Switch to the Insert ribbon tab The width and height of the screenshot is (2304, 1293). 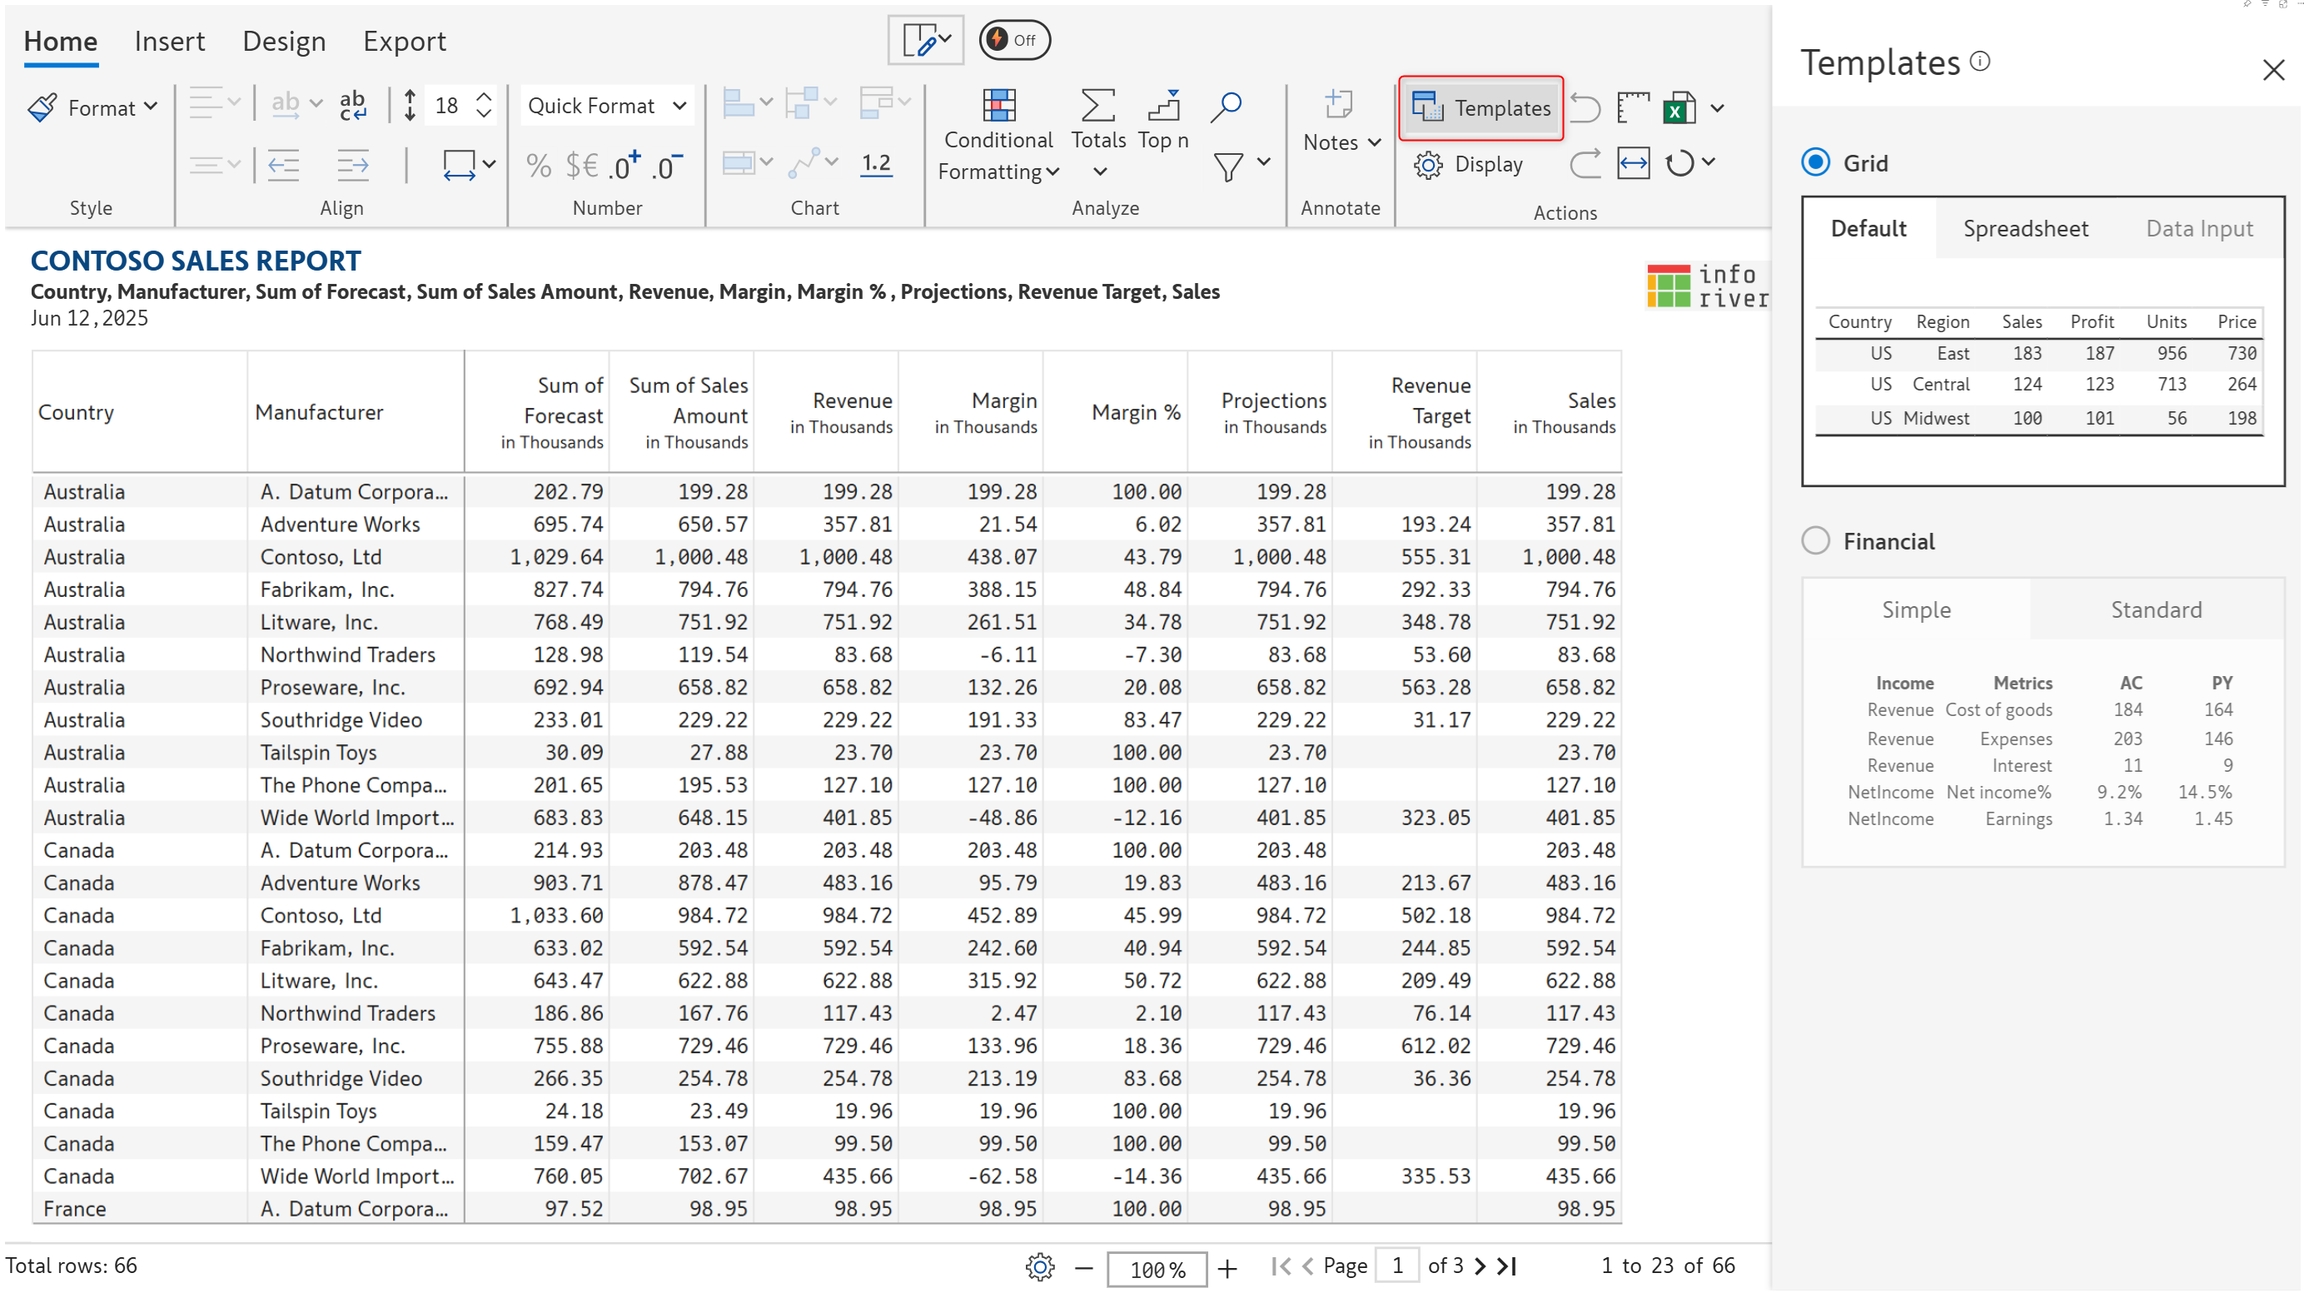pos(169,41)
